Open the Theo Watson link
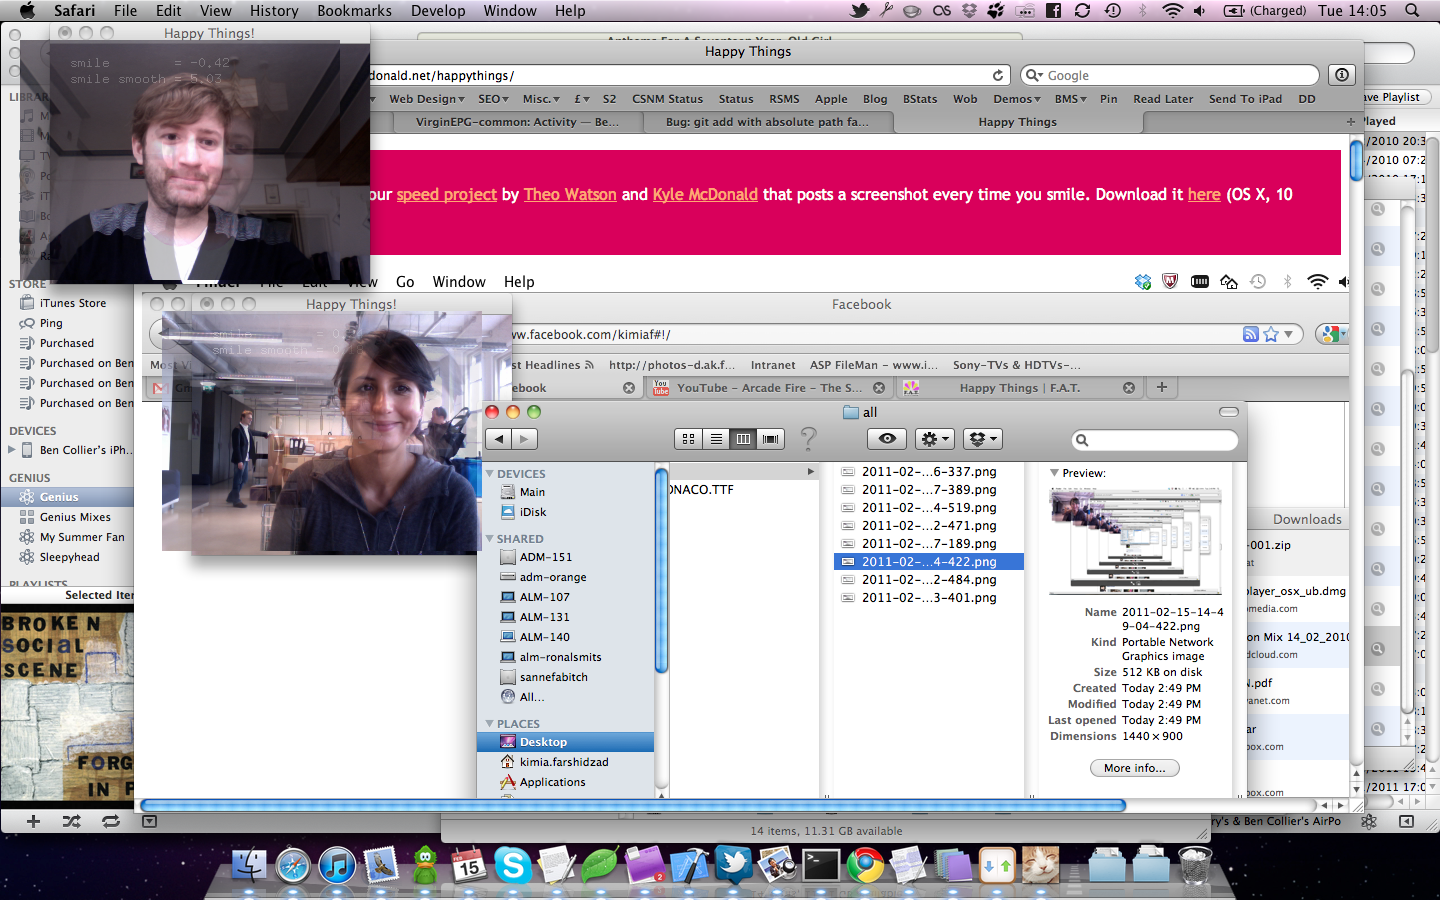This screenshot has width=1440, height=900. point(570,194)
